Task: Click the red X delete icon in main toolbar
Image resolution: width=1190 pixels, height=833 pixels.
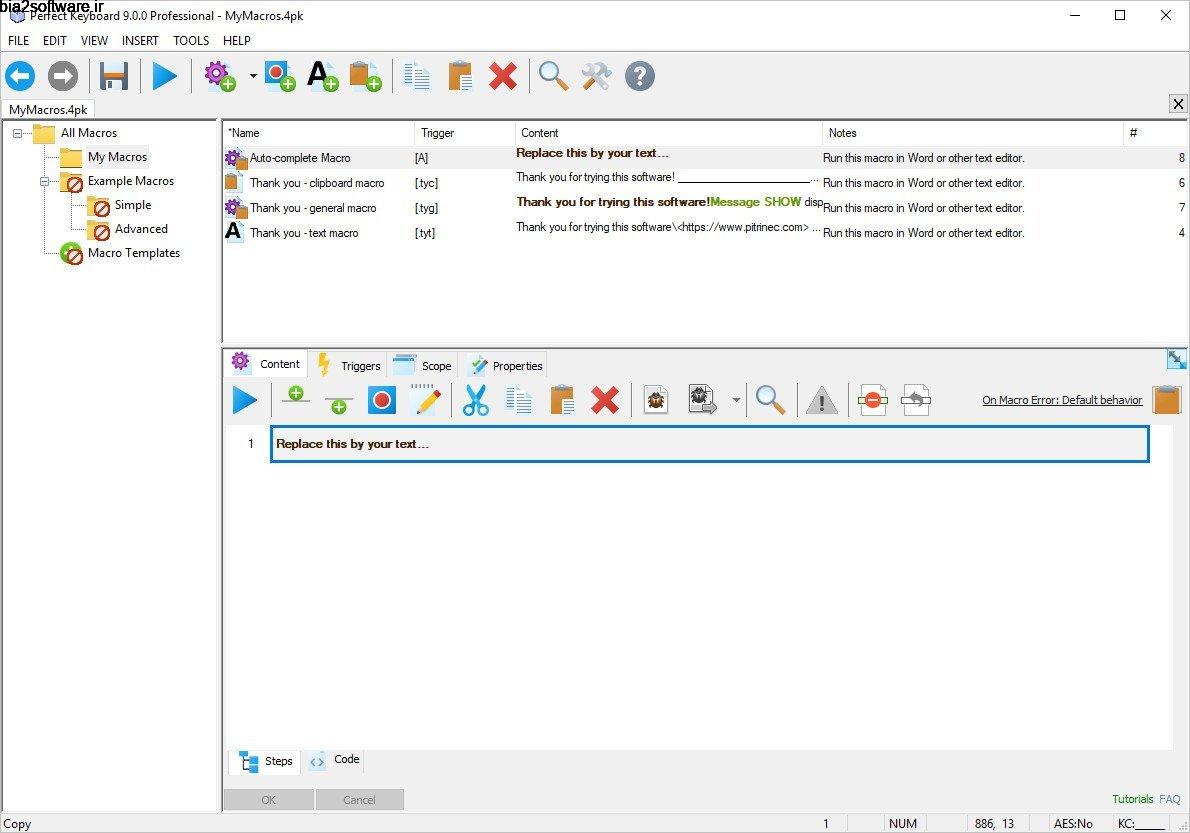Action: click(502, 76)
